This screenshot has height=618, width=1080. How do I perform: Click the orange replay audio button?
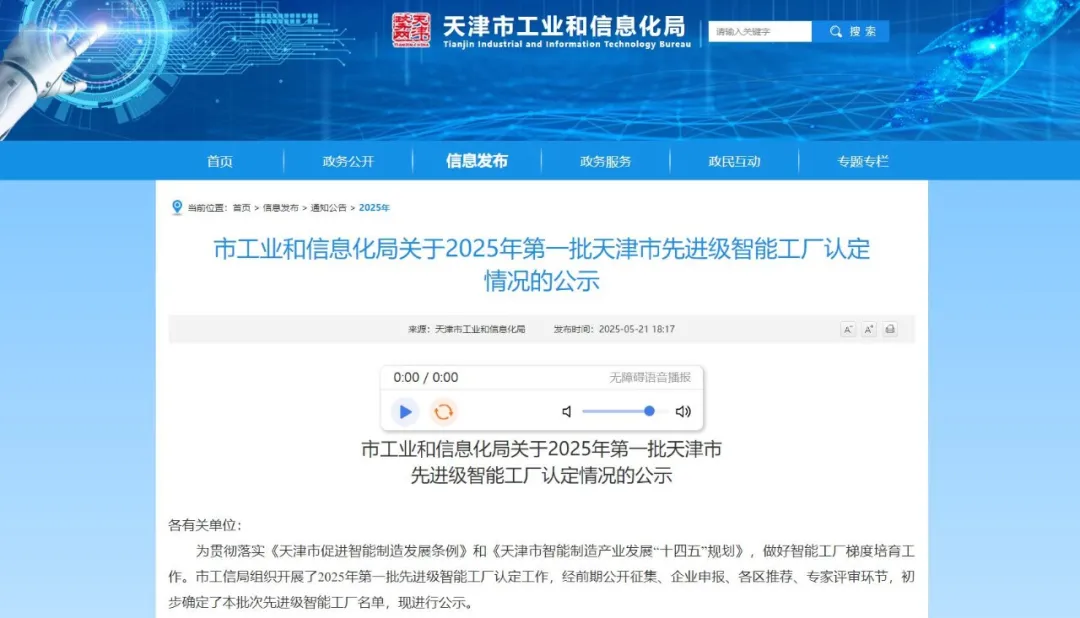click(x=444, y=411)
